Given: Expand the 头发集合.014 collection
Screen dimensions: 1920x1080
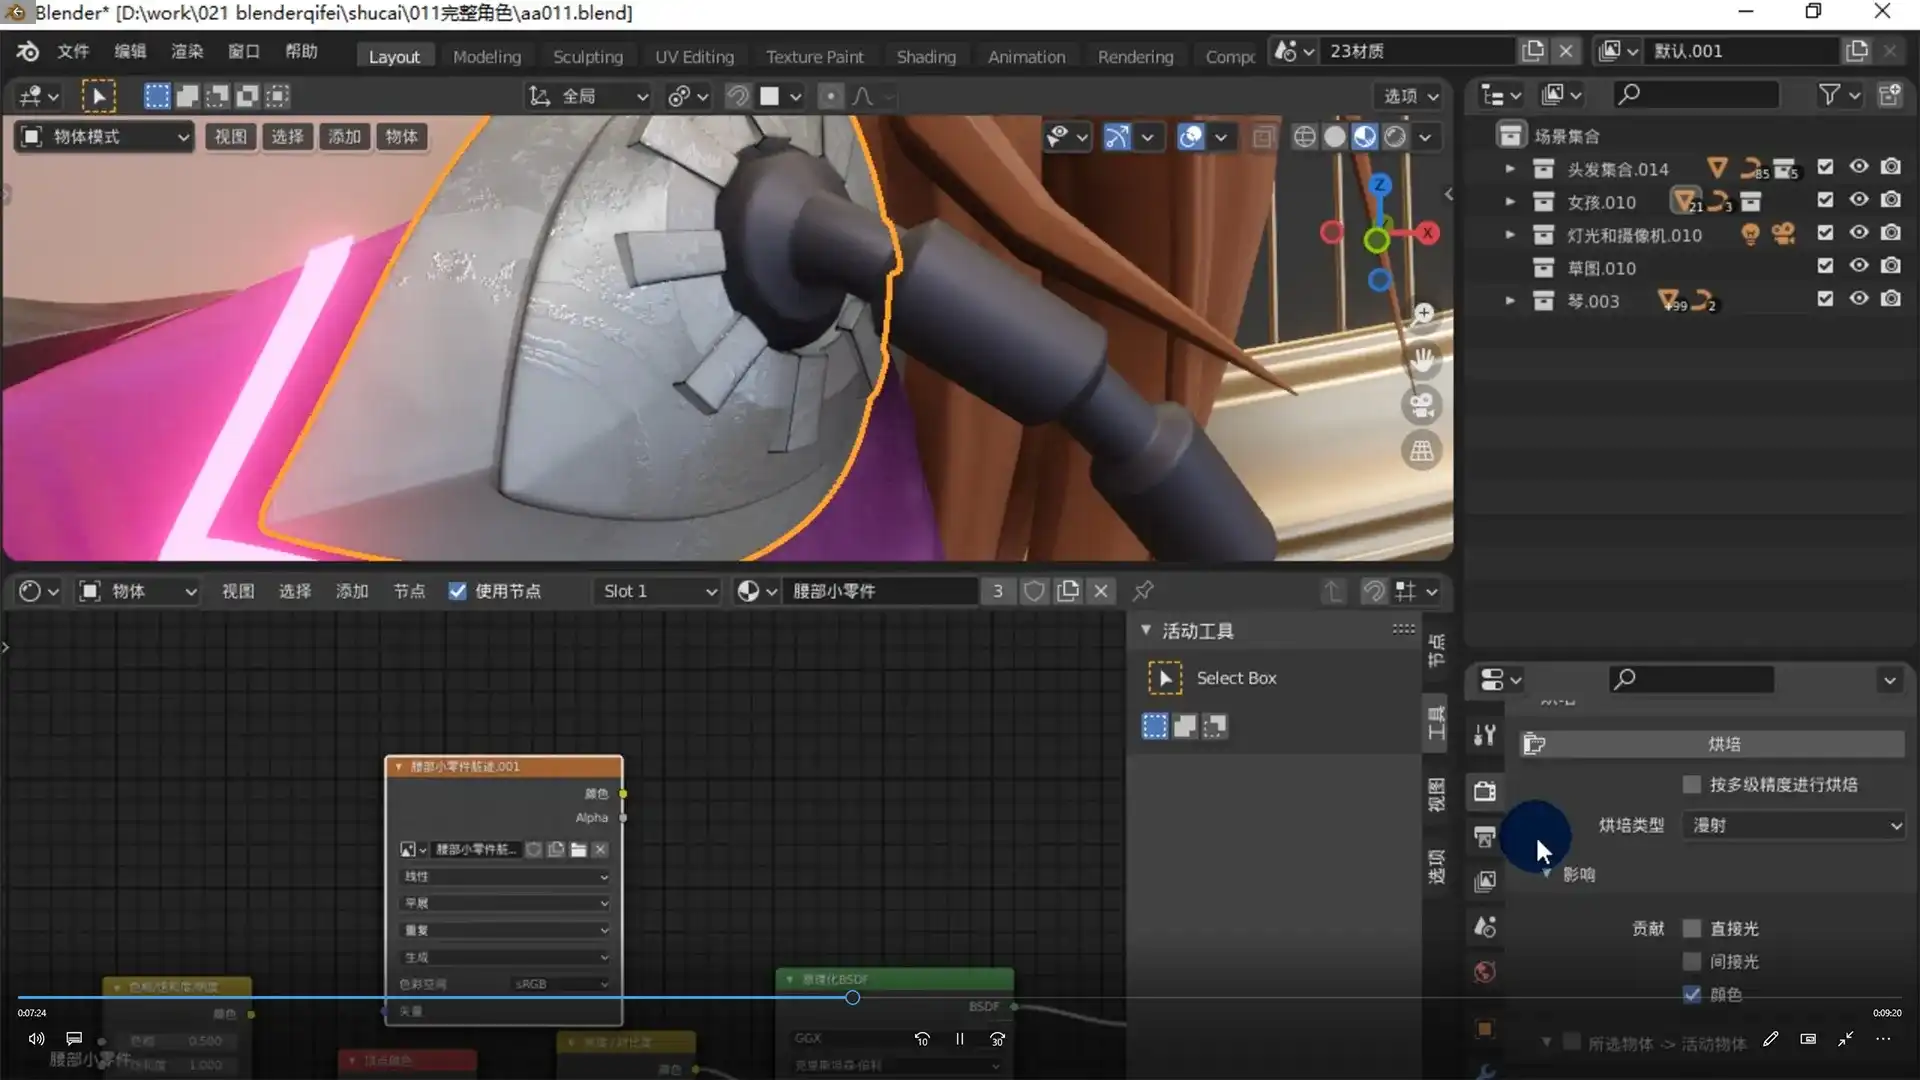Looking at the screenshot, I should tap(1510, 169).
